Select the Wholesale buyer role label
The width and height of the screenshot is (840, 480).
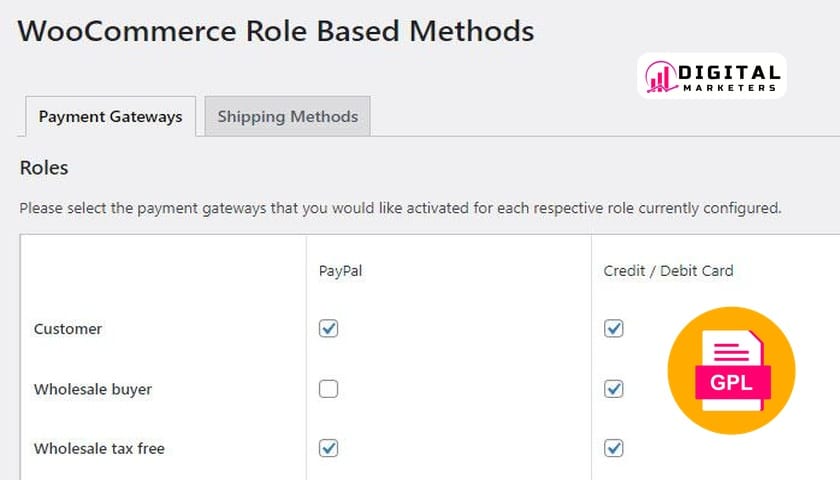93,388
